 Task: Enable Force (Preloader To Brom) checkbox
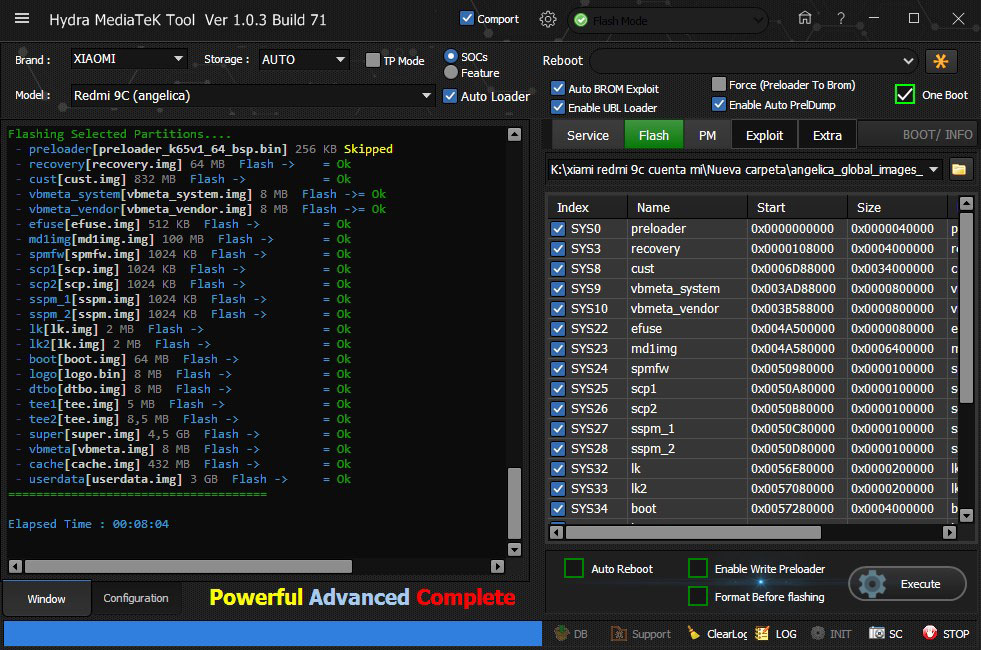[x=719, y=84]
